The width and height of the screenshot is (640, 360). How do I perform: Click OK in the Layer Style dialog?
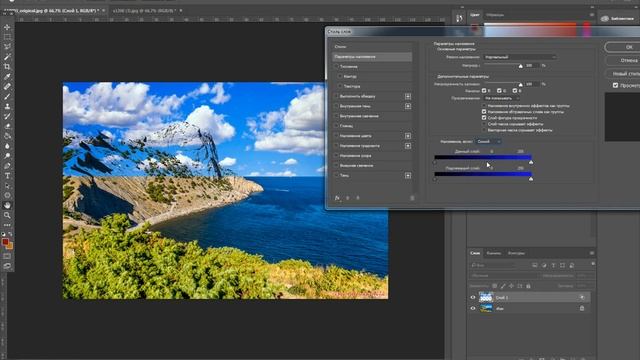(623, 47)
